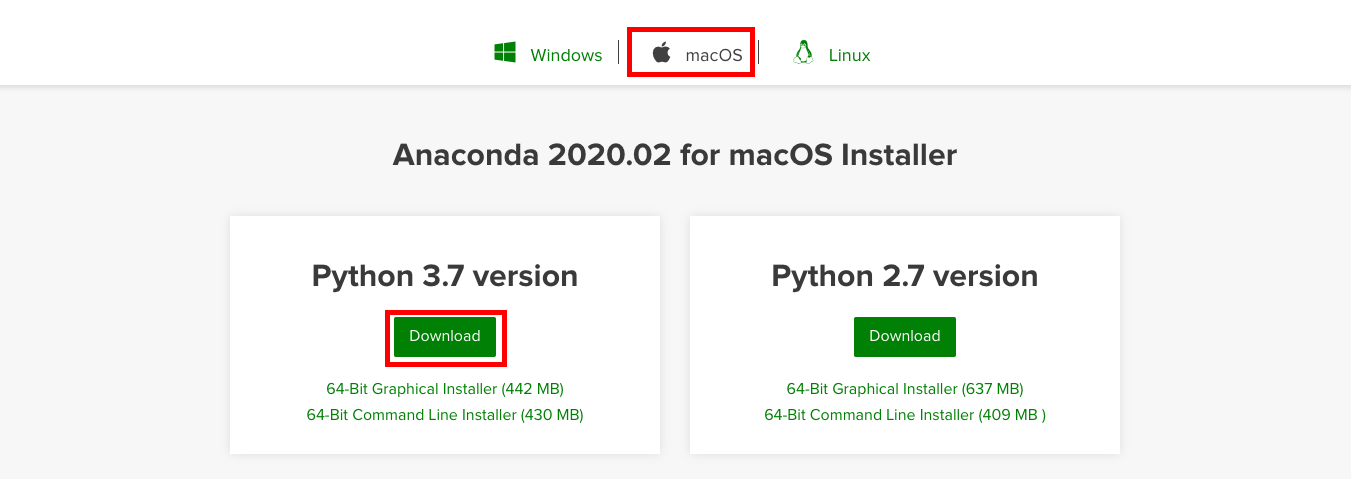Download the Python 3.7 version
The image size is (1351, 479).
(445, 336)
